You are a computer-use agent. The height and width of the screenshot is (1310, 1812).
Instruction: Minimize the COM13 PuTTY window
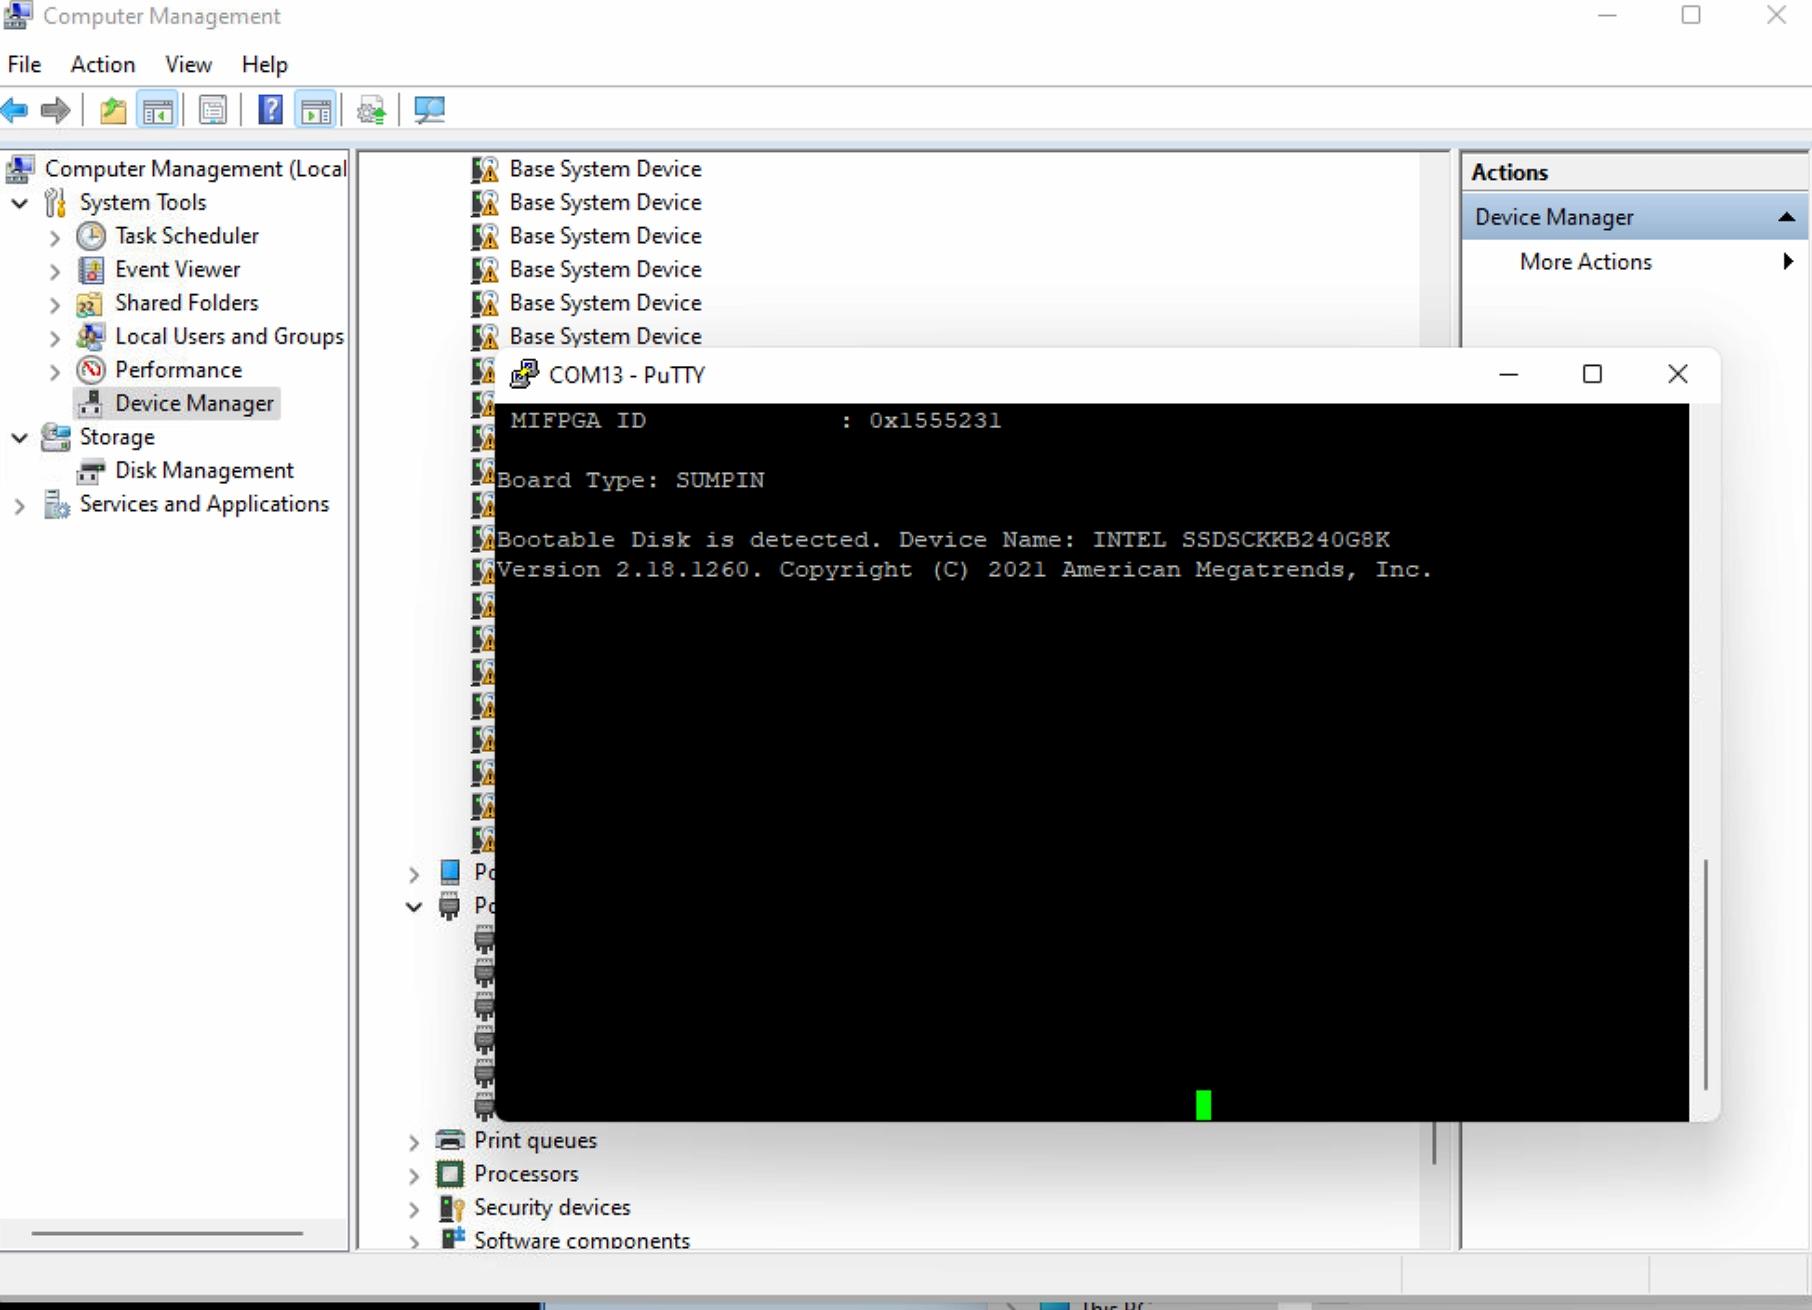click(x=1509, y=375)
